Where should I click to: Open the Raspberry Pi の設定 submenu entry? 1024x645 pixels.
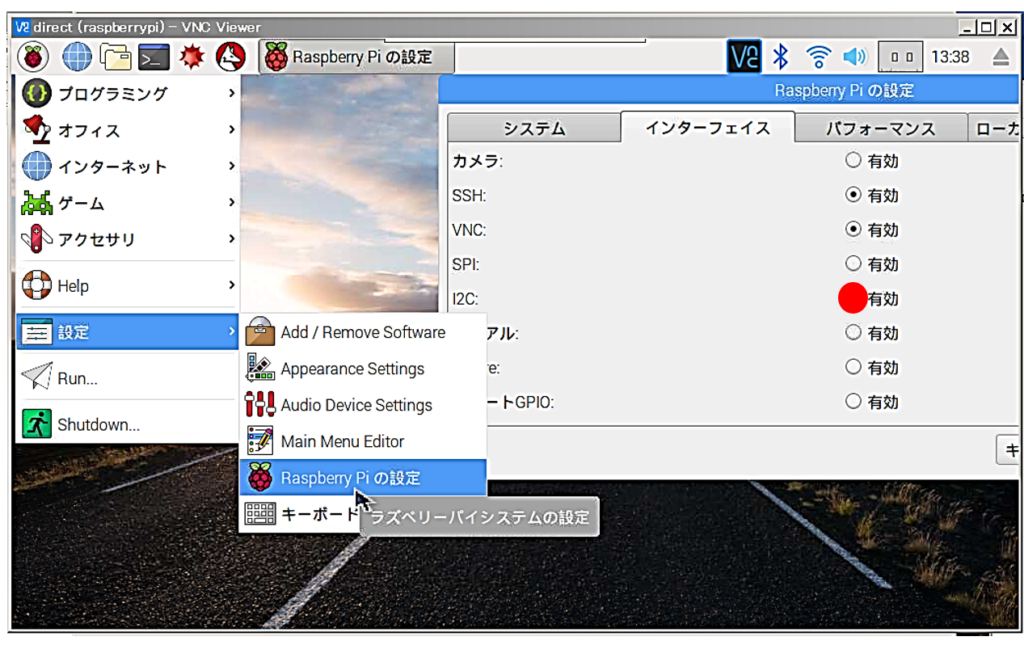pyautogui.click(x=363, y=477)
